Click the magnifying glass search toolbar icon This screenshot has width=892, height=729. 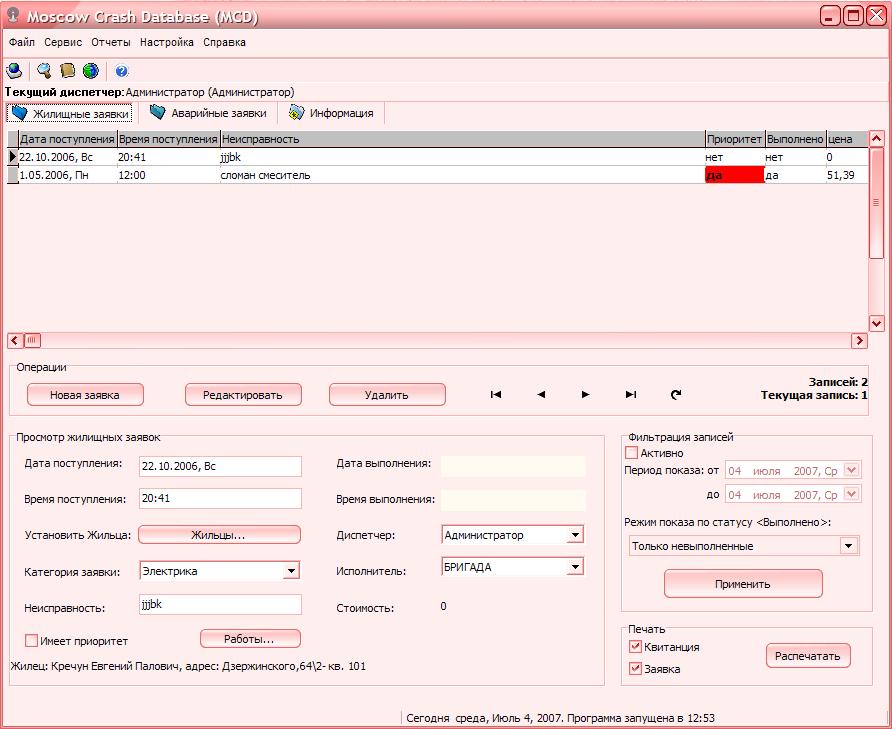[x=44, y=71]
